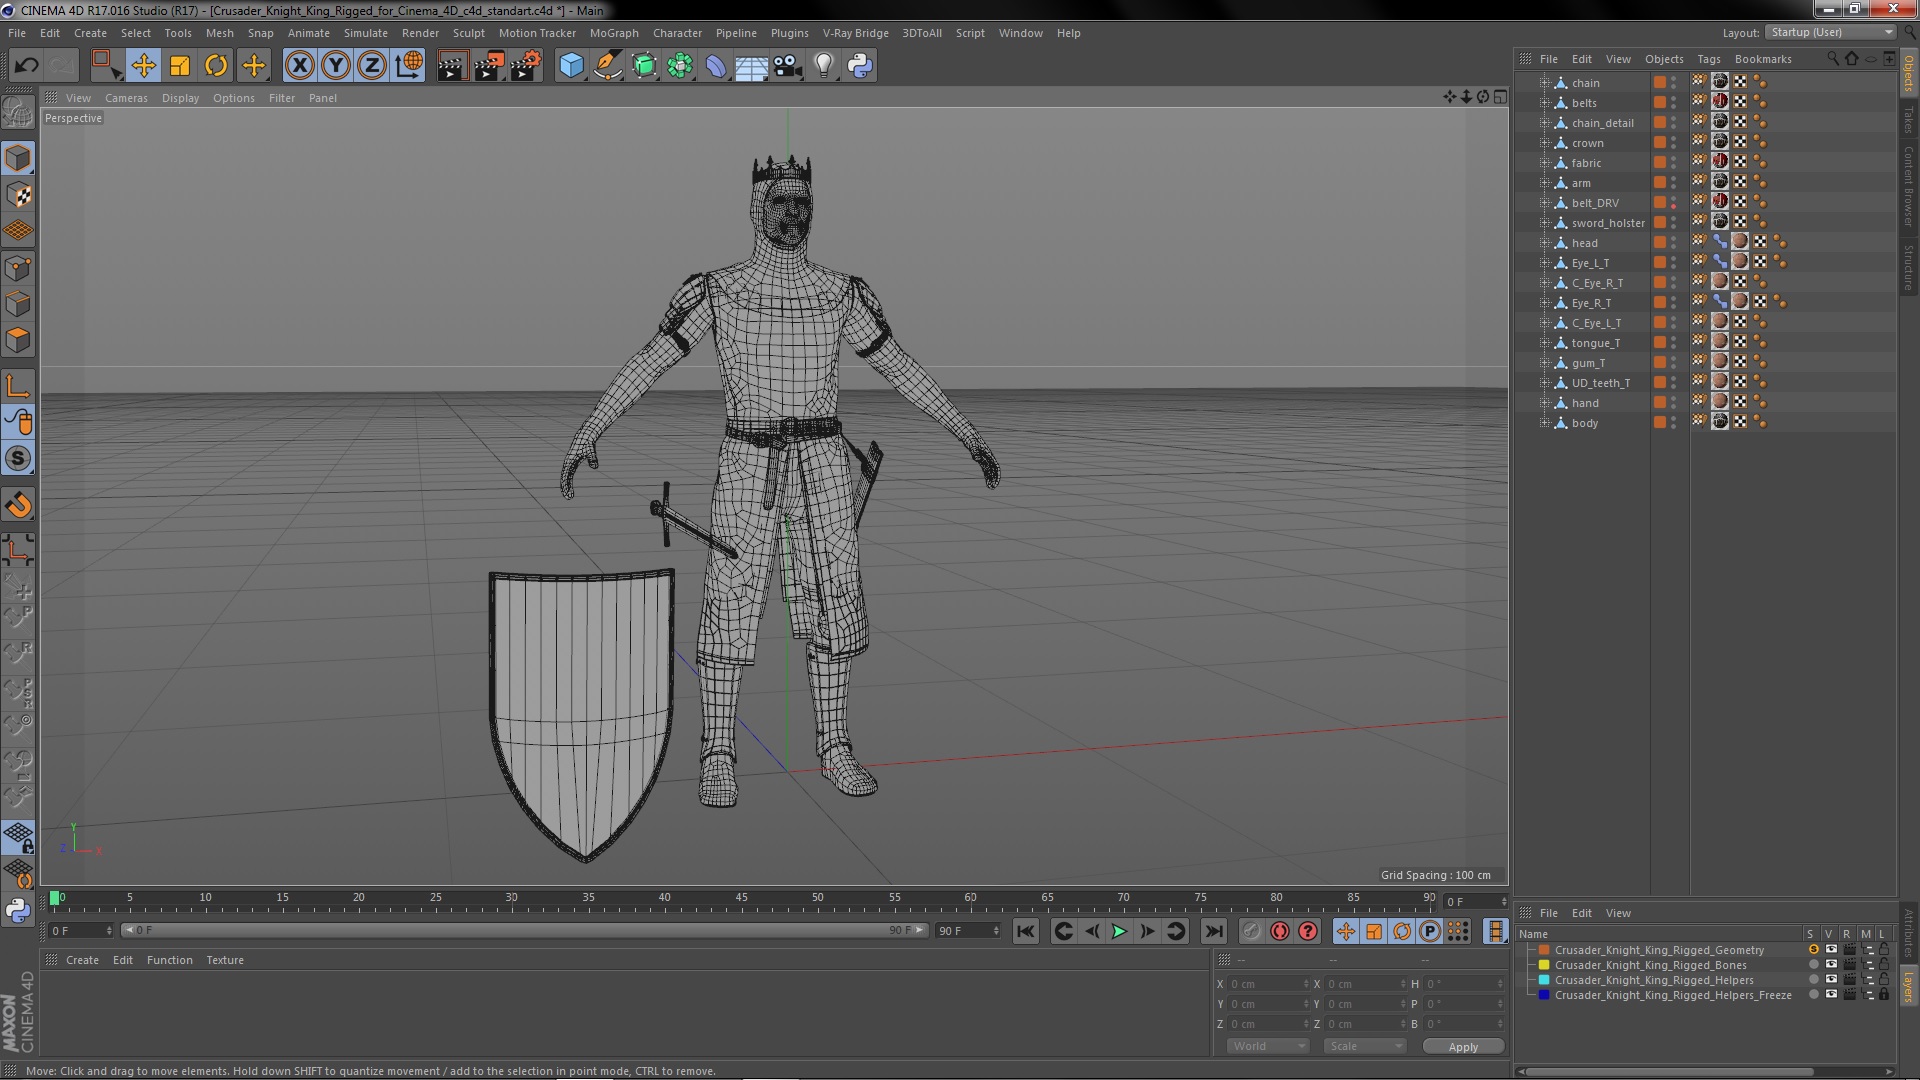Go to start of animation
1920x1080 pixels.
(1025, 931)
